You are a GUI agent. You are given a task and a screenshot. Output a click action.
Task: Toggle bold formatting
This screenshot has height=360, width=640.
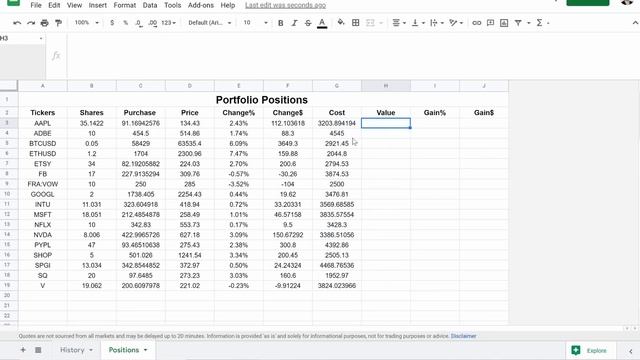tap(280, 23)
